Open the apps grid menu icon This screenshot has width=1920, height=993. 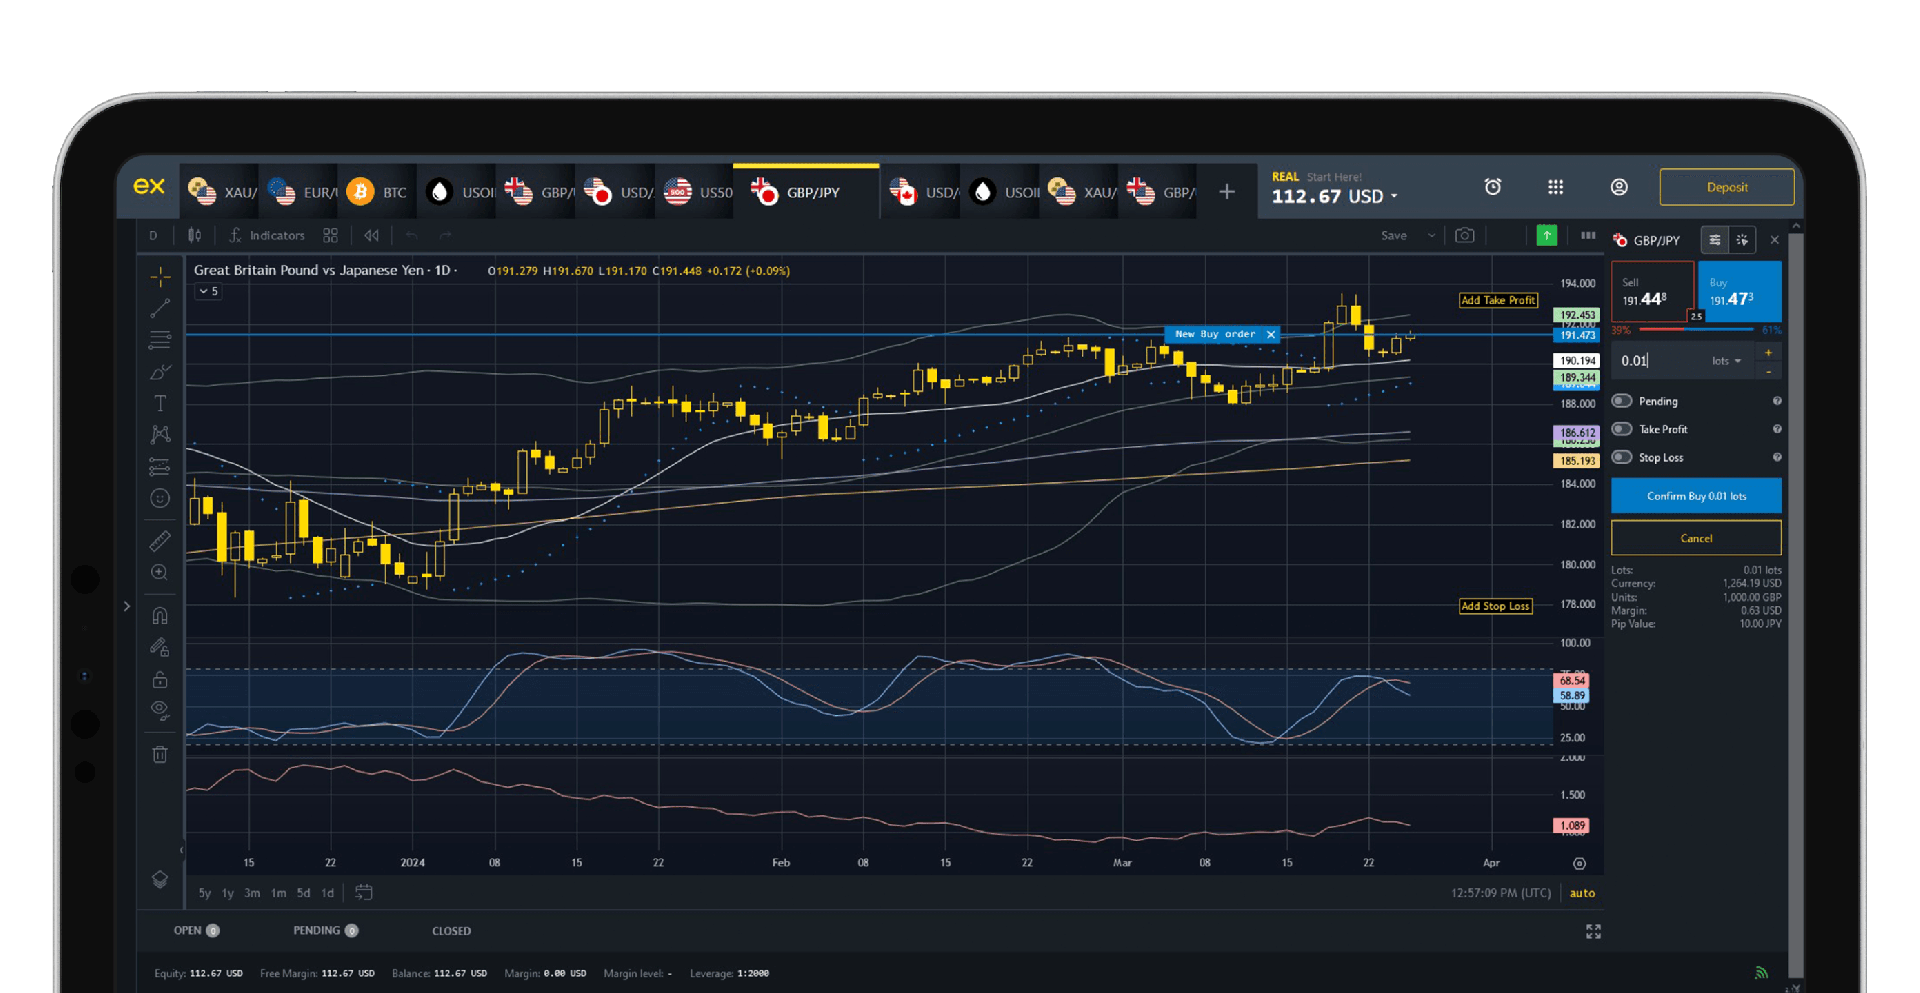point(1555,187)
